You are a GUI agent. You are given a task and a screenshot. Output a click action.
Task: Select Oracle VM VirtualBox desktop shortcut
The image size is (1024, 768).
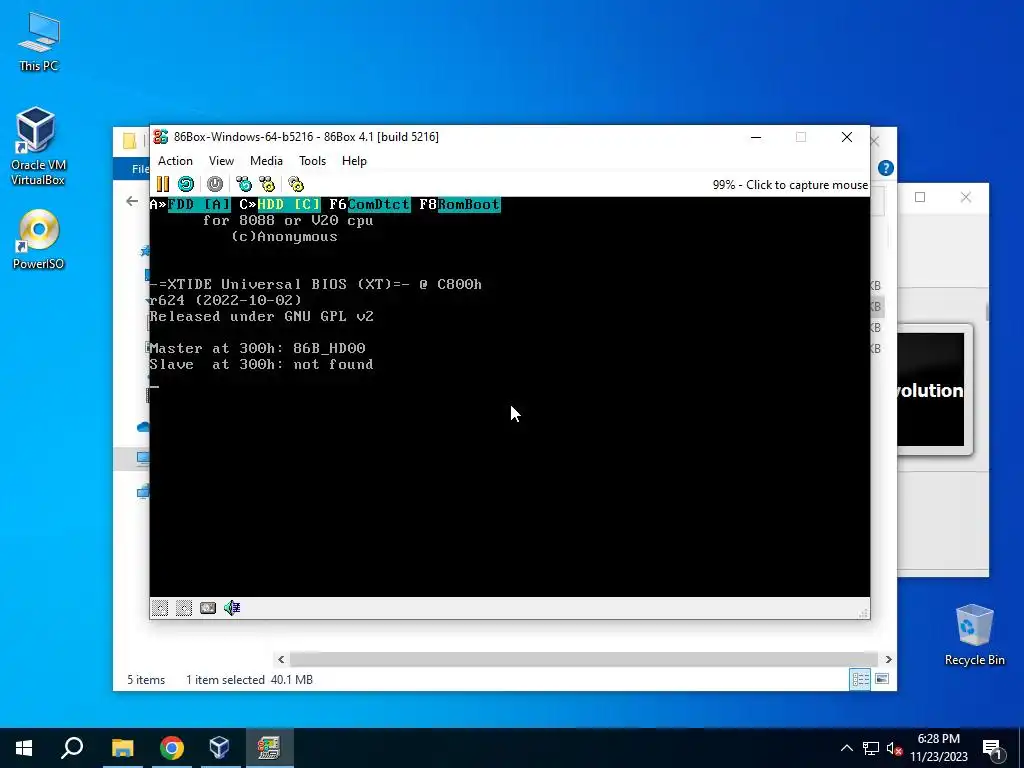coord(37,146)
